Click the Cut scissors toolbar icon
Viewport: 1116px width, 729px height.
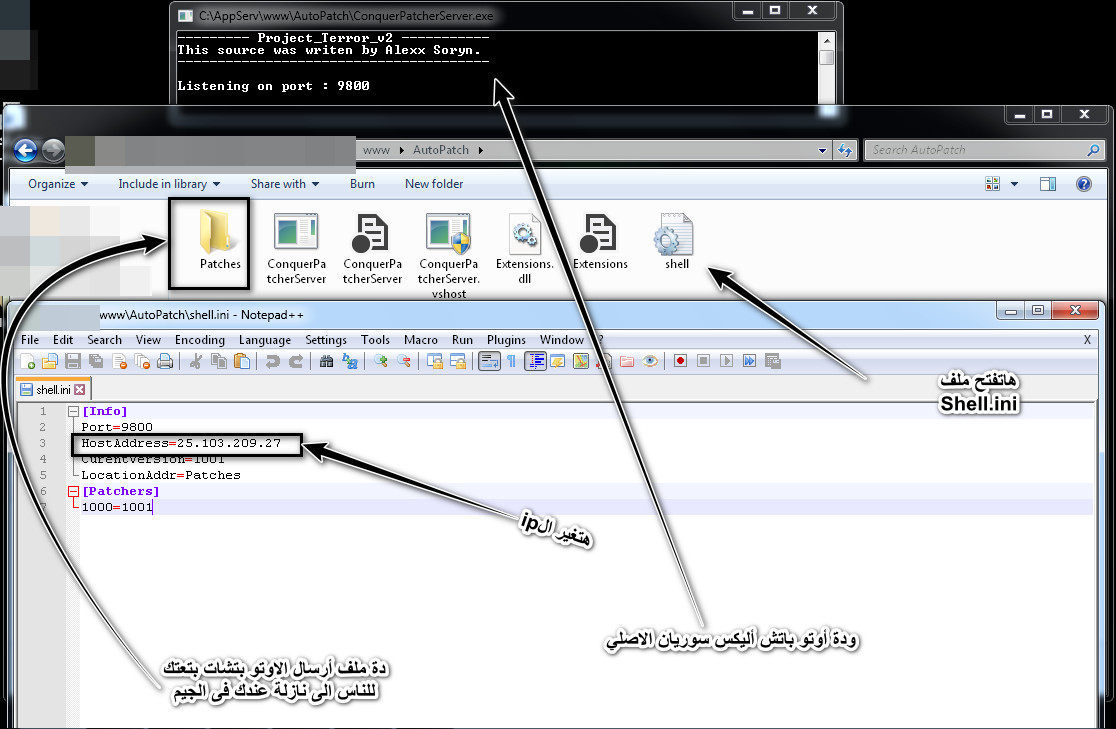[196, 362]
